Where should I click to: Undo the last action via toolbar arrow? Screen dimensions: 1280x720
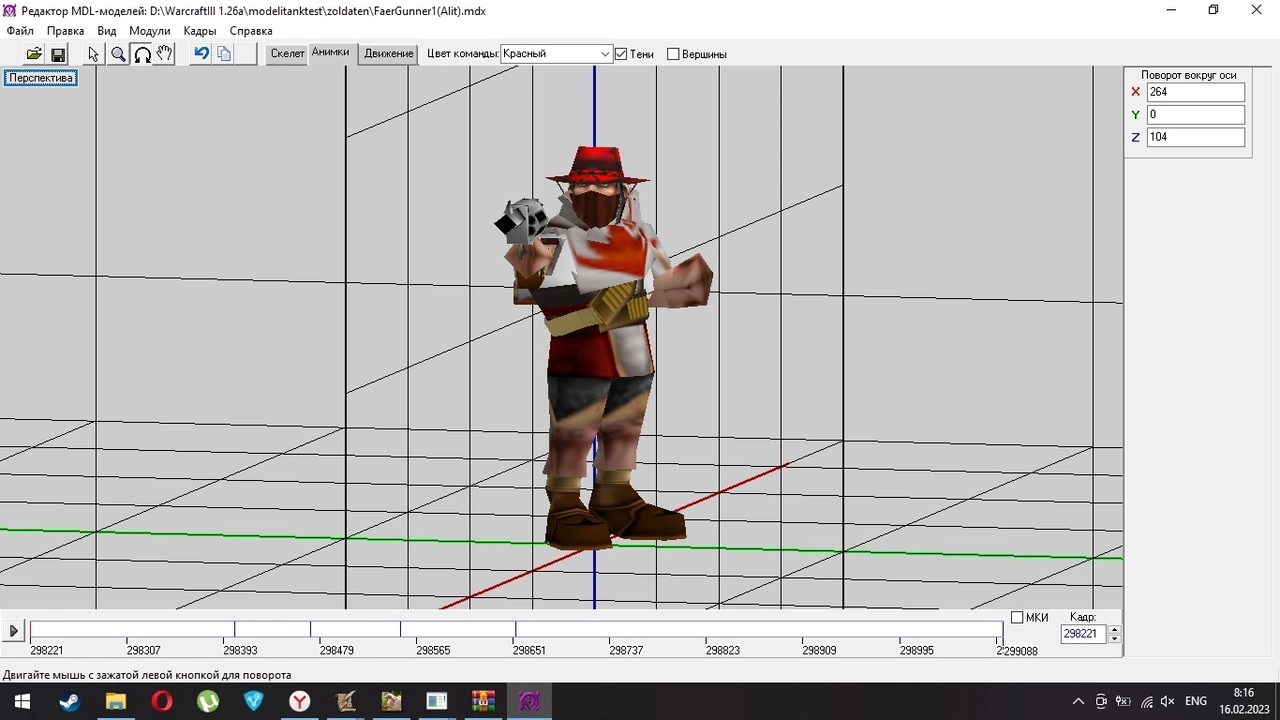click(x=201, y=54)
